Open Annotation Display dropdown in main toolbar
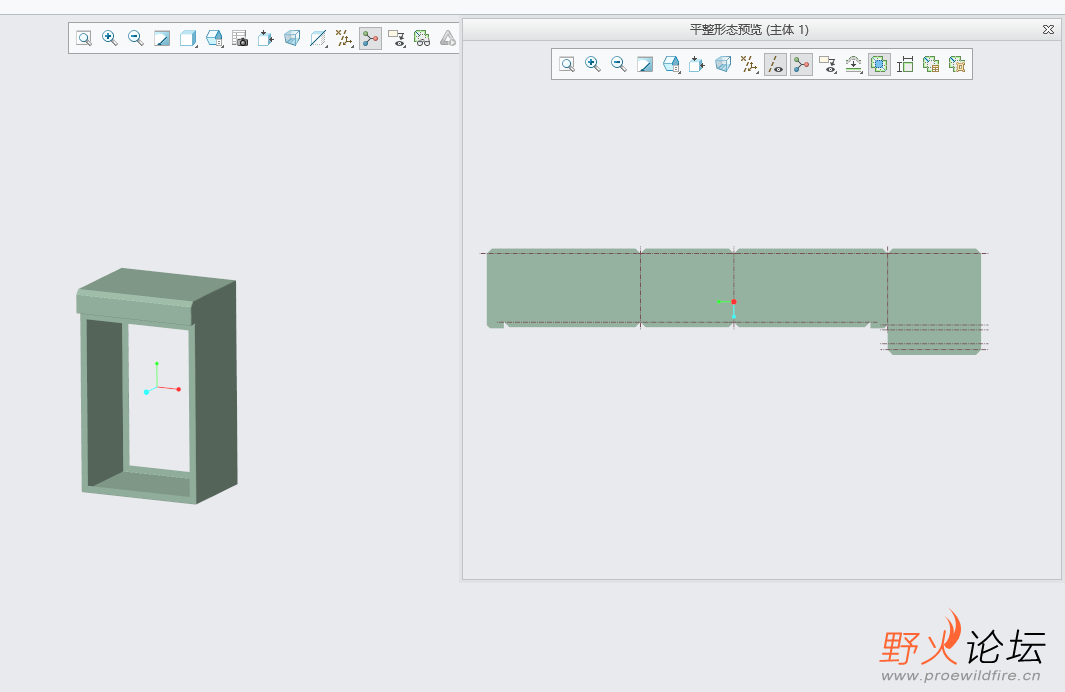The image size is (1065, 692). tap(397, 38)
